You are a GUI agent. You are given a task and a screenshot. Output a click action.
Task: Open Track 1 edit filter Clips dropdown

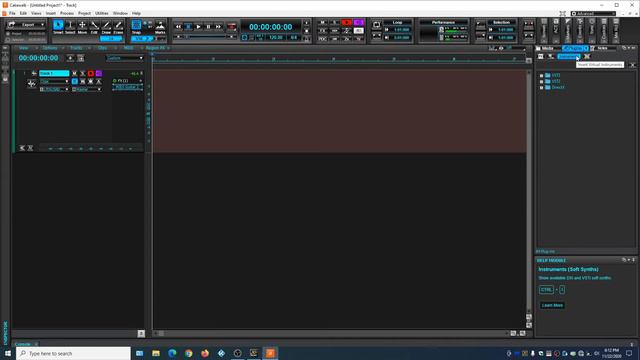54,82
